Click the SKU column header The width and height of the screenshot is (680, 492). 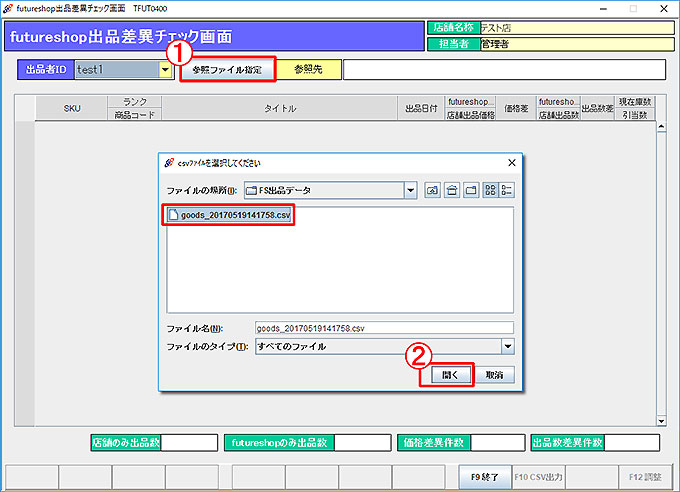72,108
